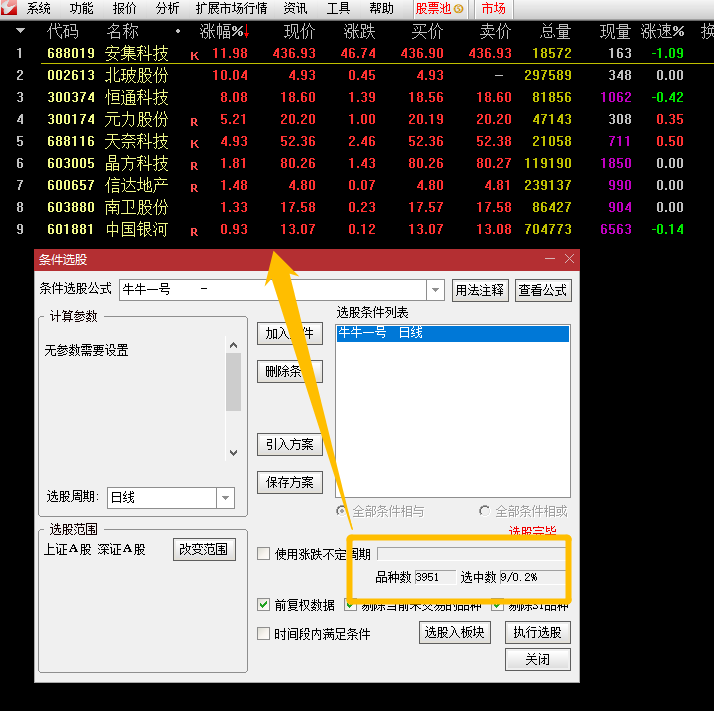Open the 帮助 menu

pos(381,8)
